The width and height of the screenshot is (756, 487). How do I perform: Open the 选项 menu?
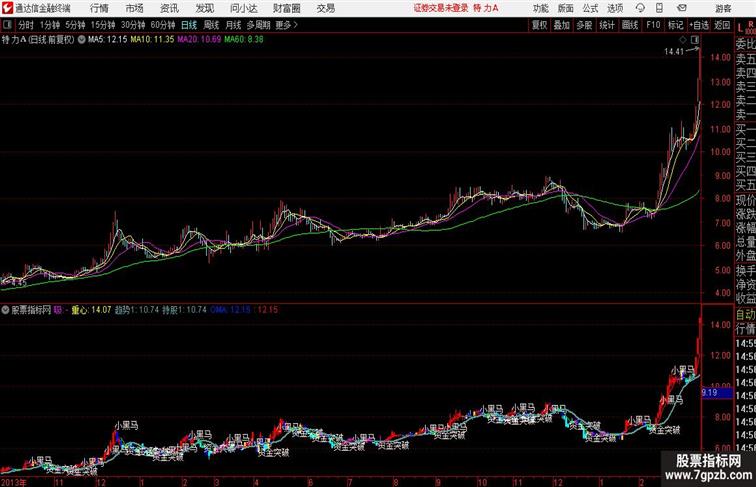(615, 8)
